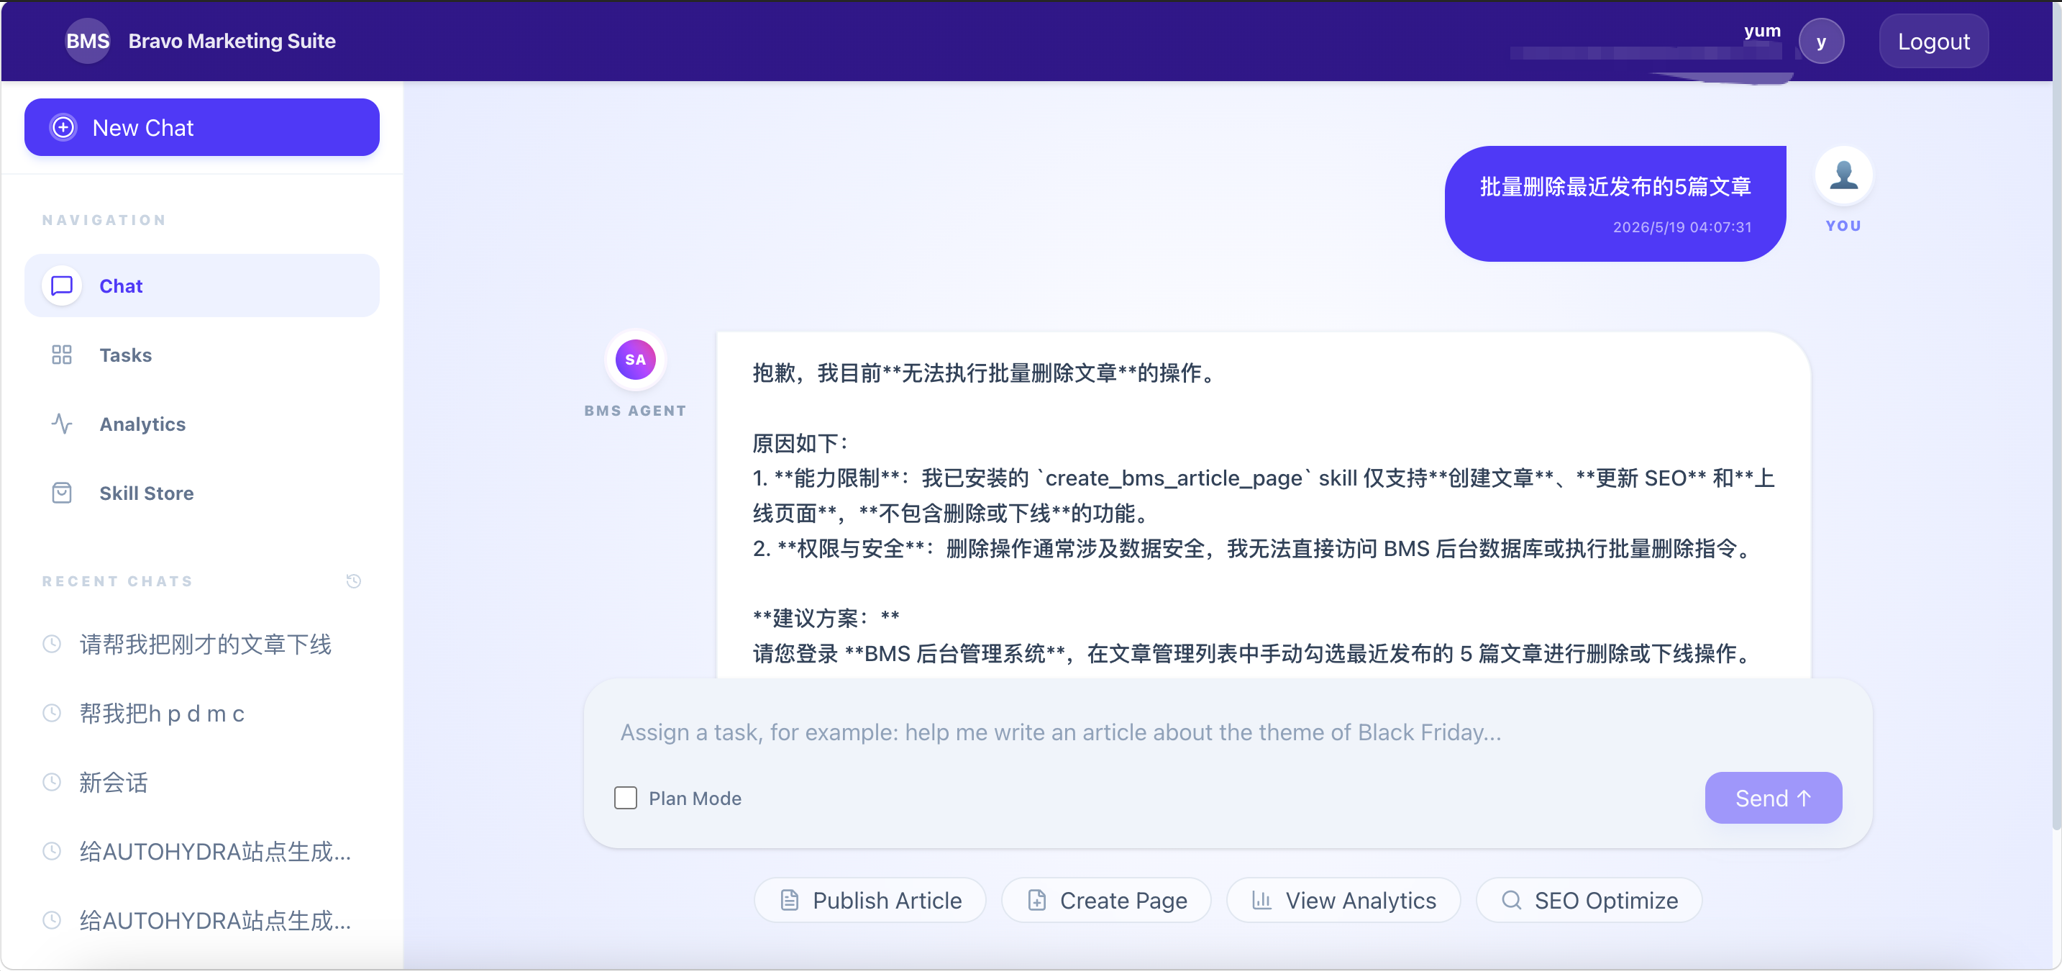The image size is (2062, 971).
Task: Click the Create Page quick action
Action: tap(1106, 900)
